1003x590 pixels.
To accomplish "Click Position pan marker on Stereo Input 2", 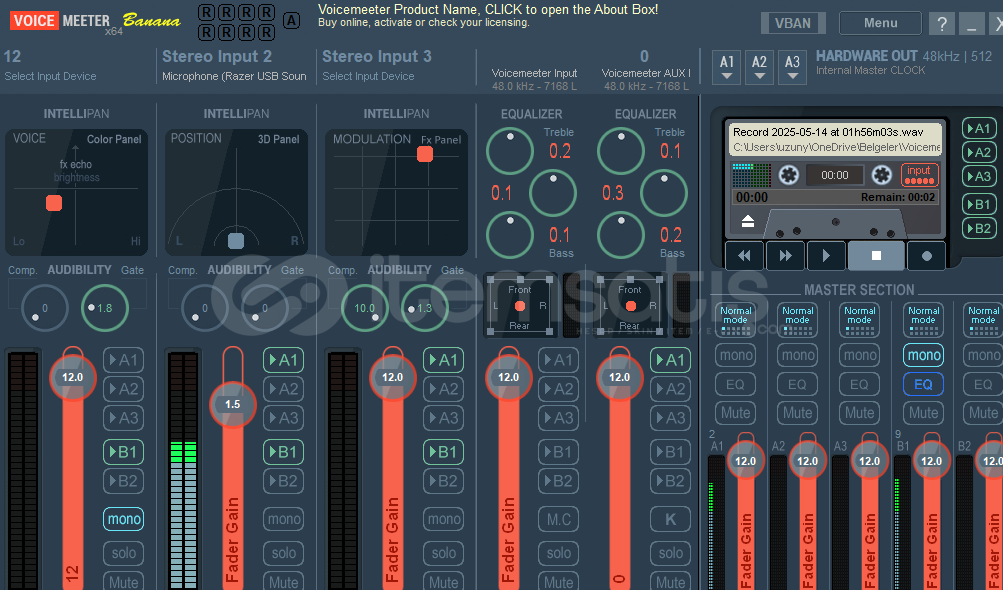I will 236,241.
